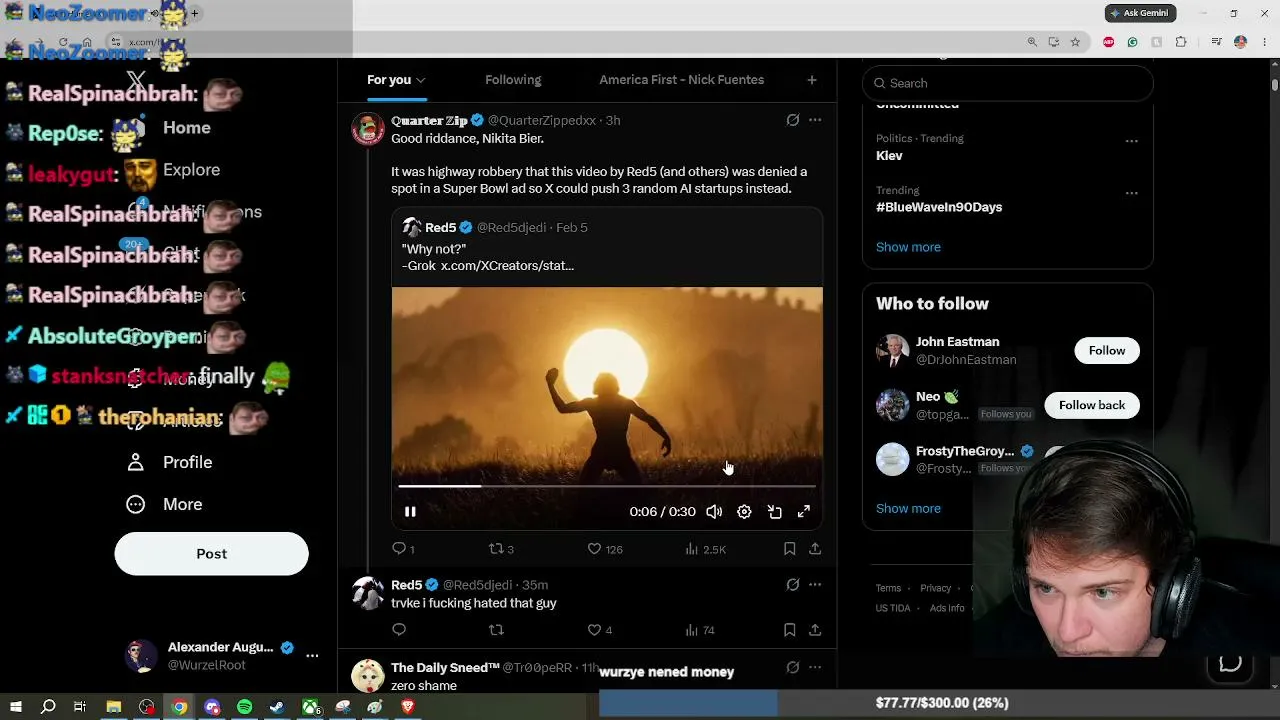Share Red5's 35m post
This screenshot has width=1280, height=720.
pyautogui.click(x=815, y=630)
